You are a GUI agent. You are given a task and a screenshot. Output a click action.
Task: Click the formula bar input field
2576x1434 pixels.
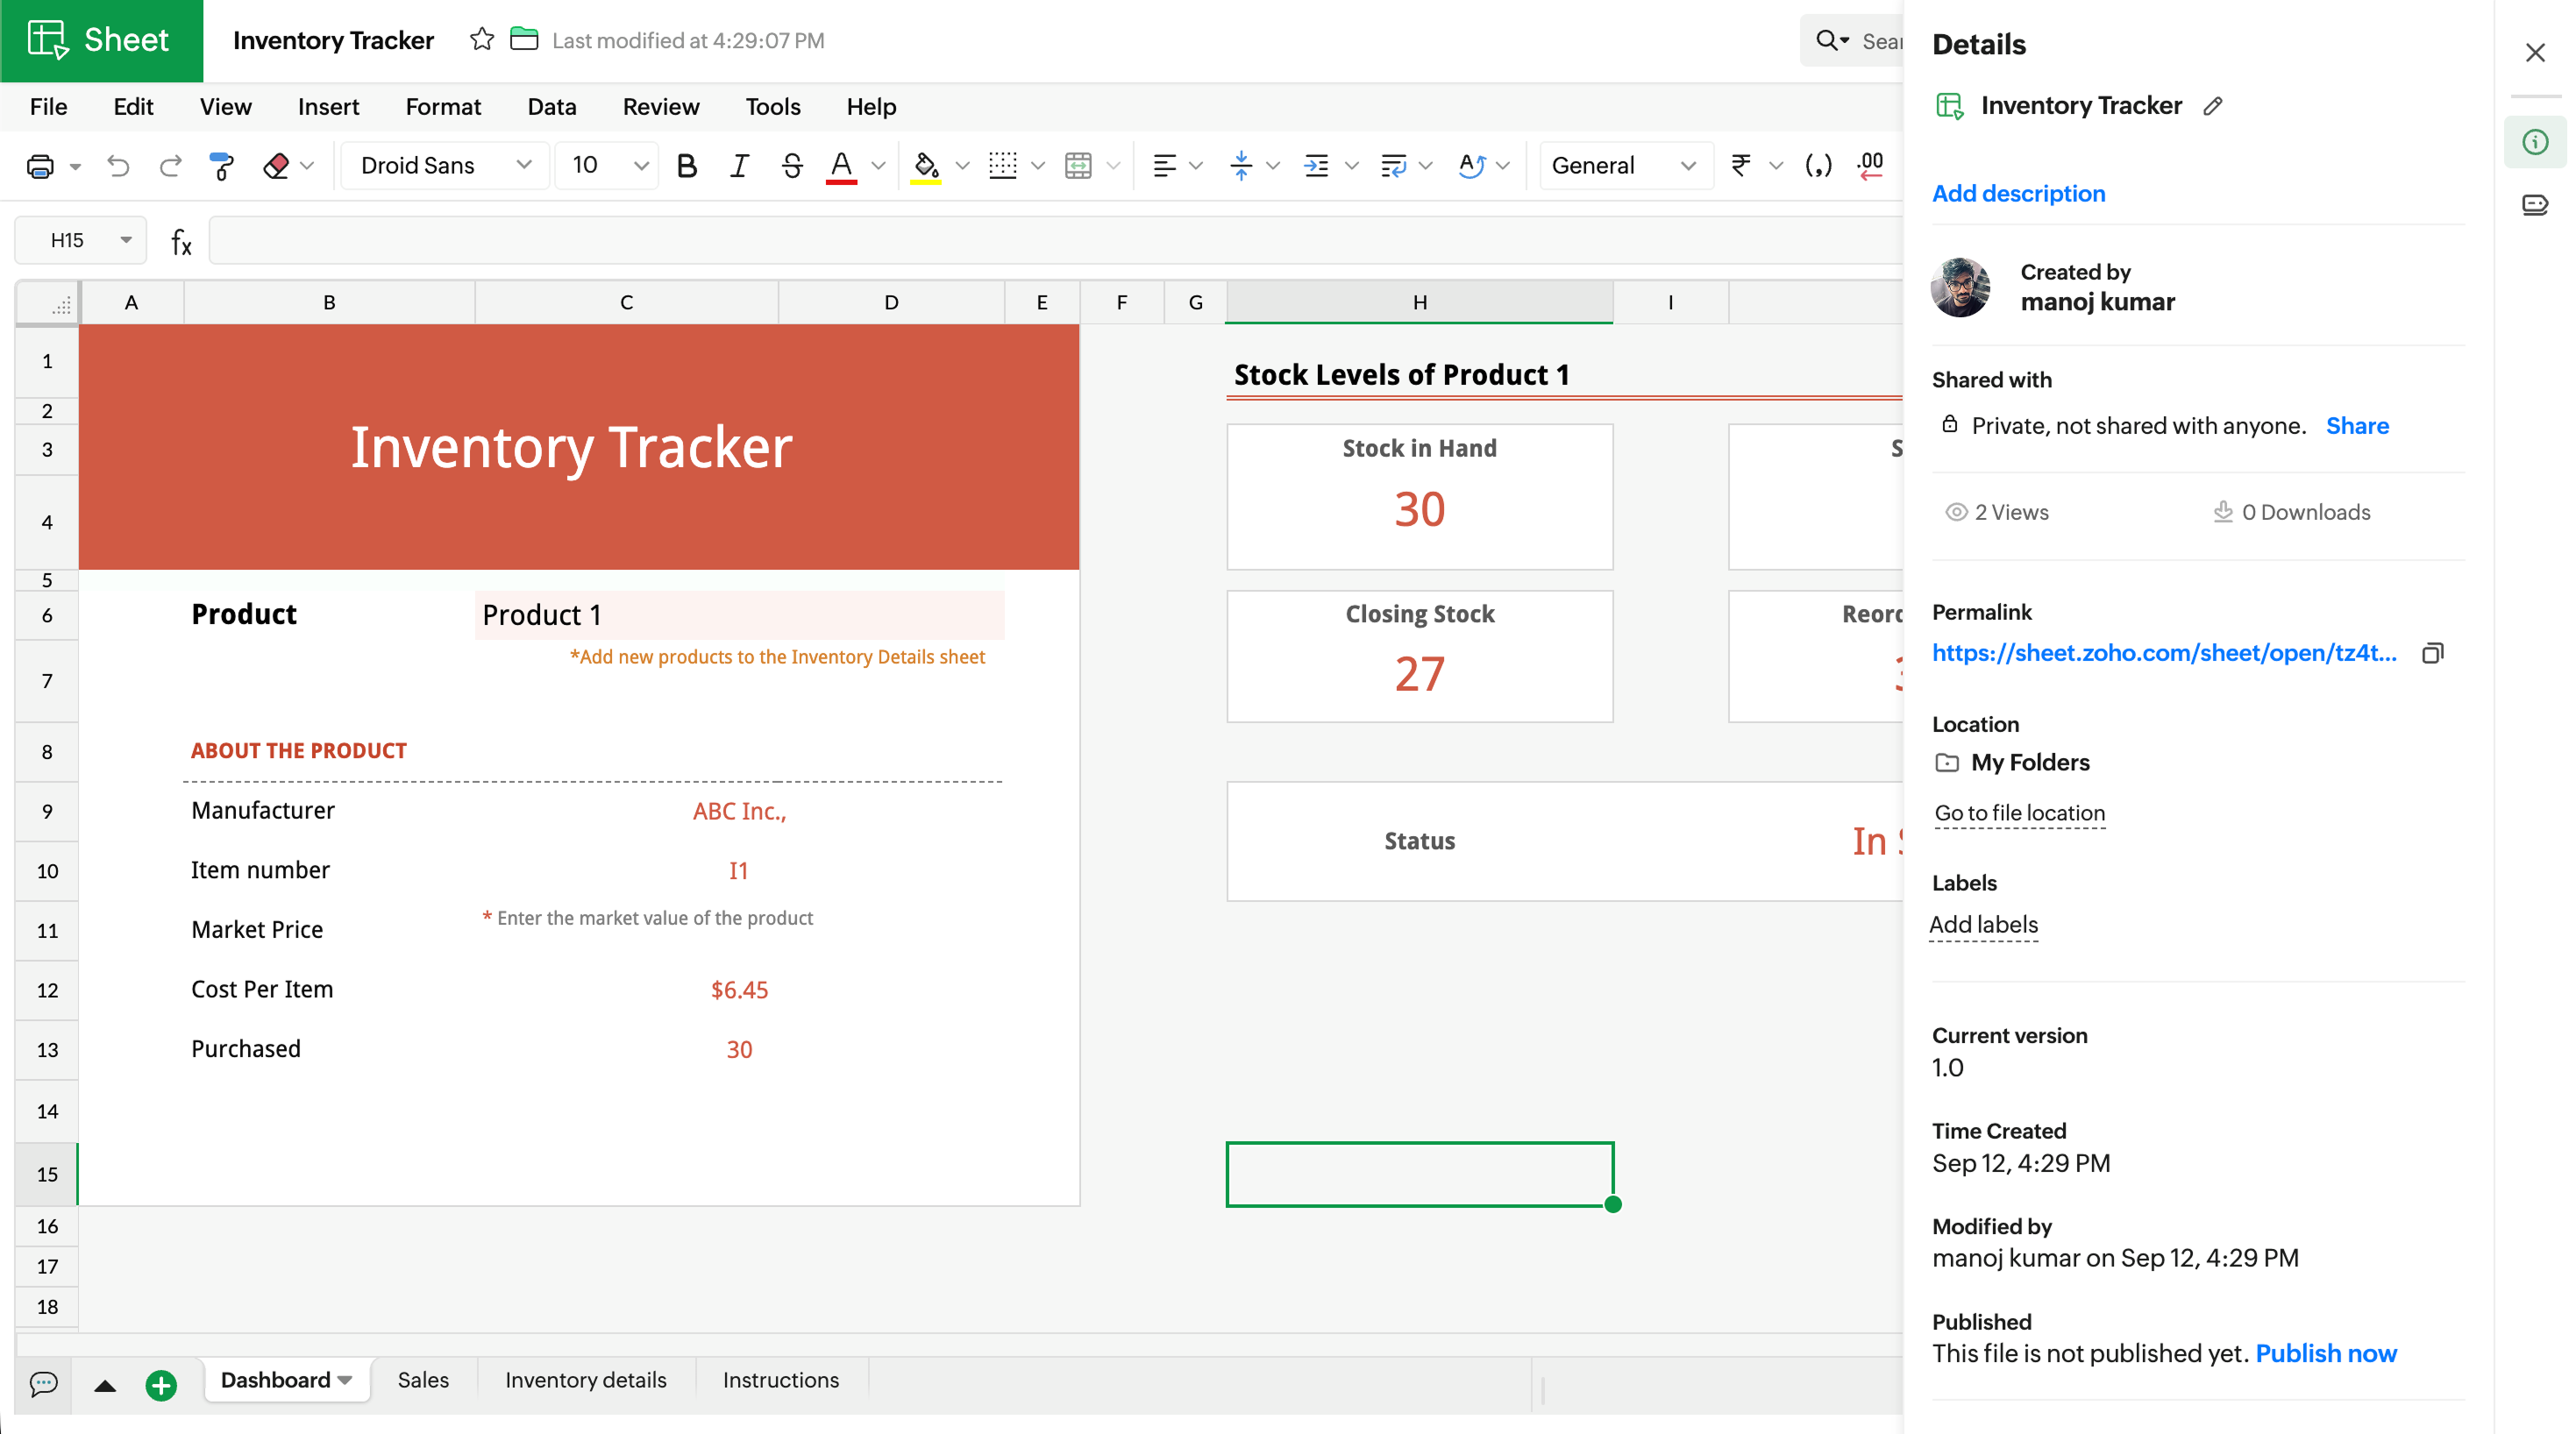click(1055, 241)
